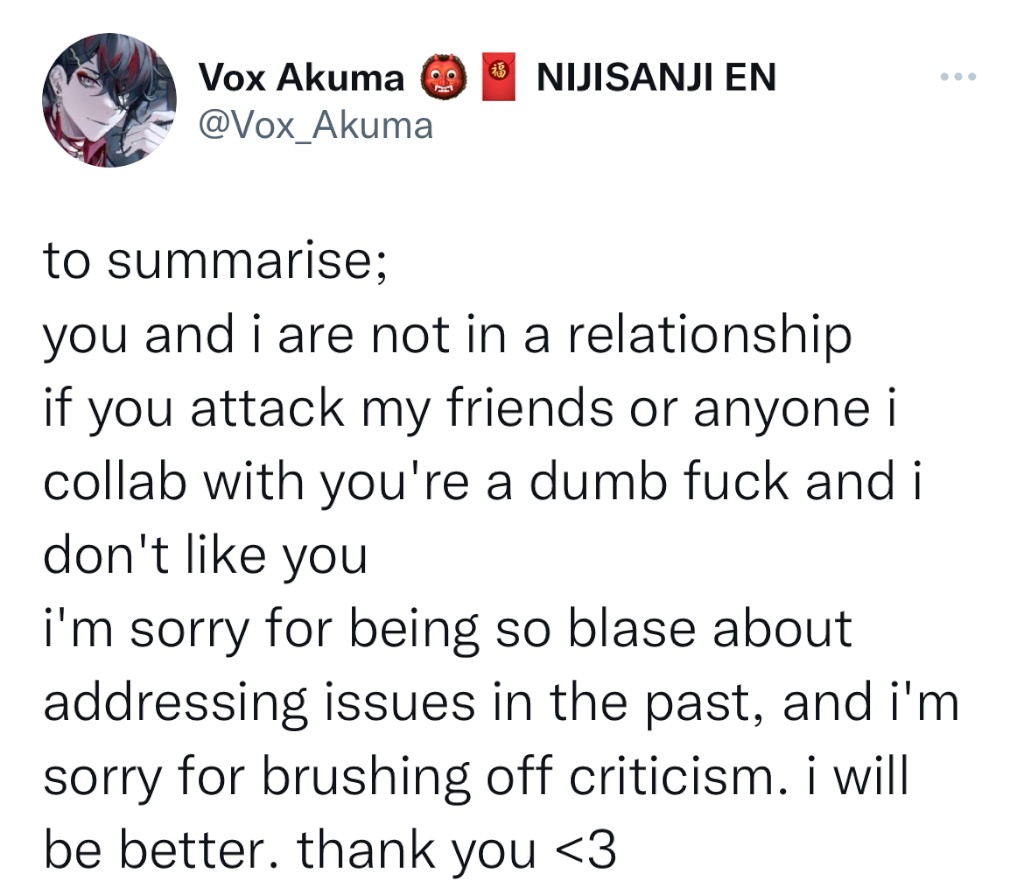
Task: Click the line starting "if you attack my"
Action: click(x=471, y=410)
